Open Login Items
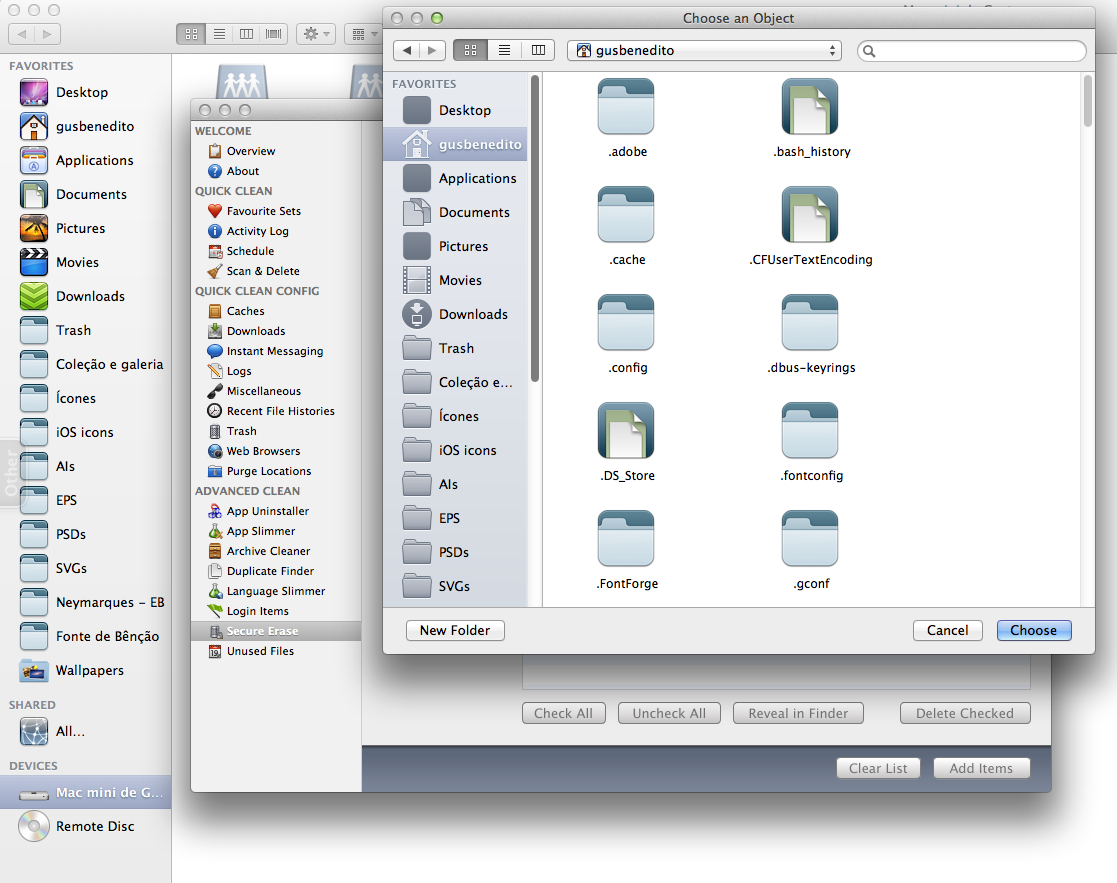 coord(248,611)
